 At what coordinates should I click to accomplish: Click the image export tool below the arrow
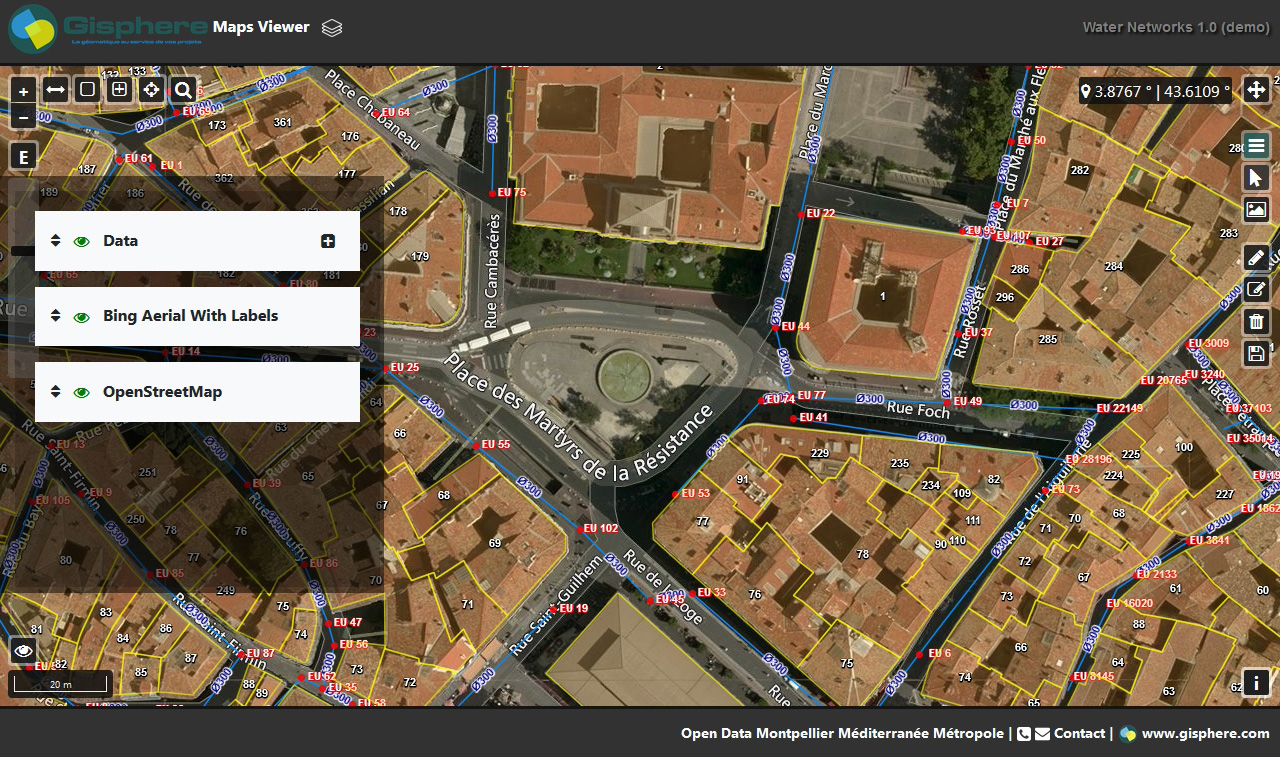point(1256,210)
